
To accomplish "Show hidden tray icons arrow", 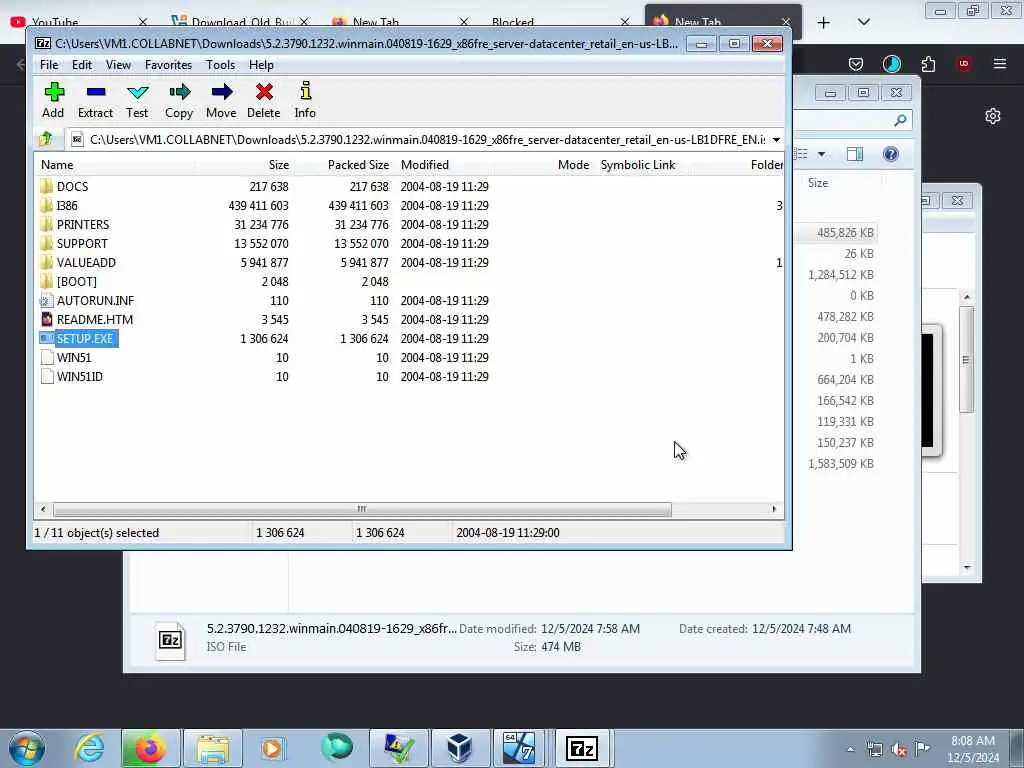I will coord(850,749).
